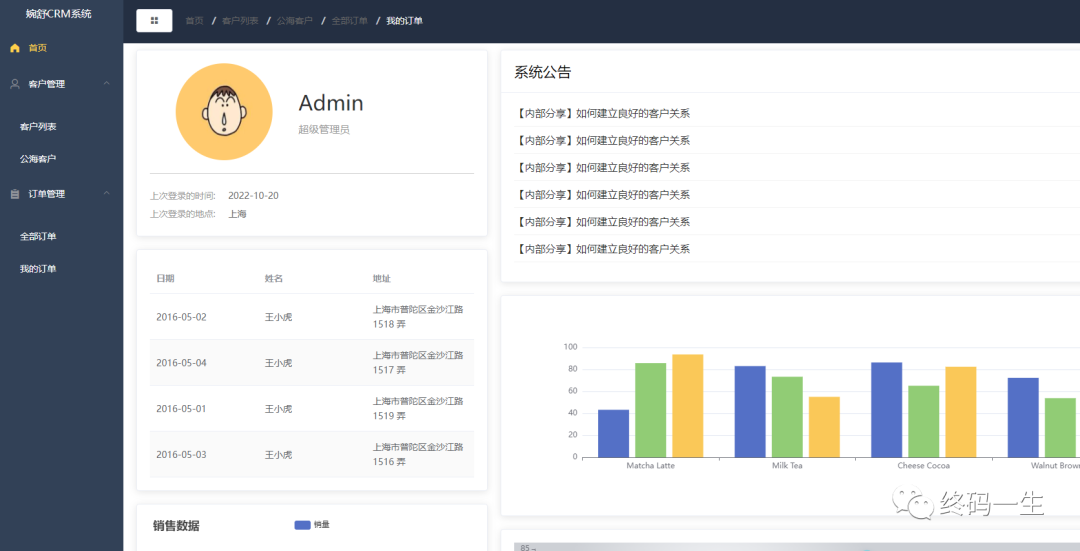Open 公海客户 submenu item
1080x551 pixels.
[38, 159]
